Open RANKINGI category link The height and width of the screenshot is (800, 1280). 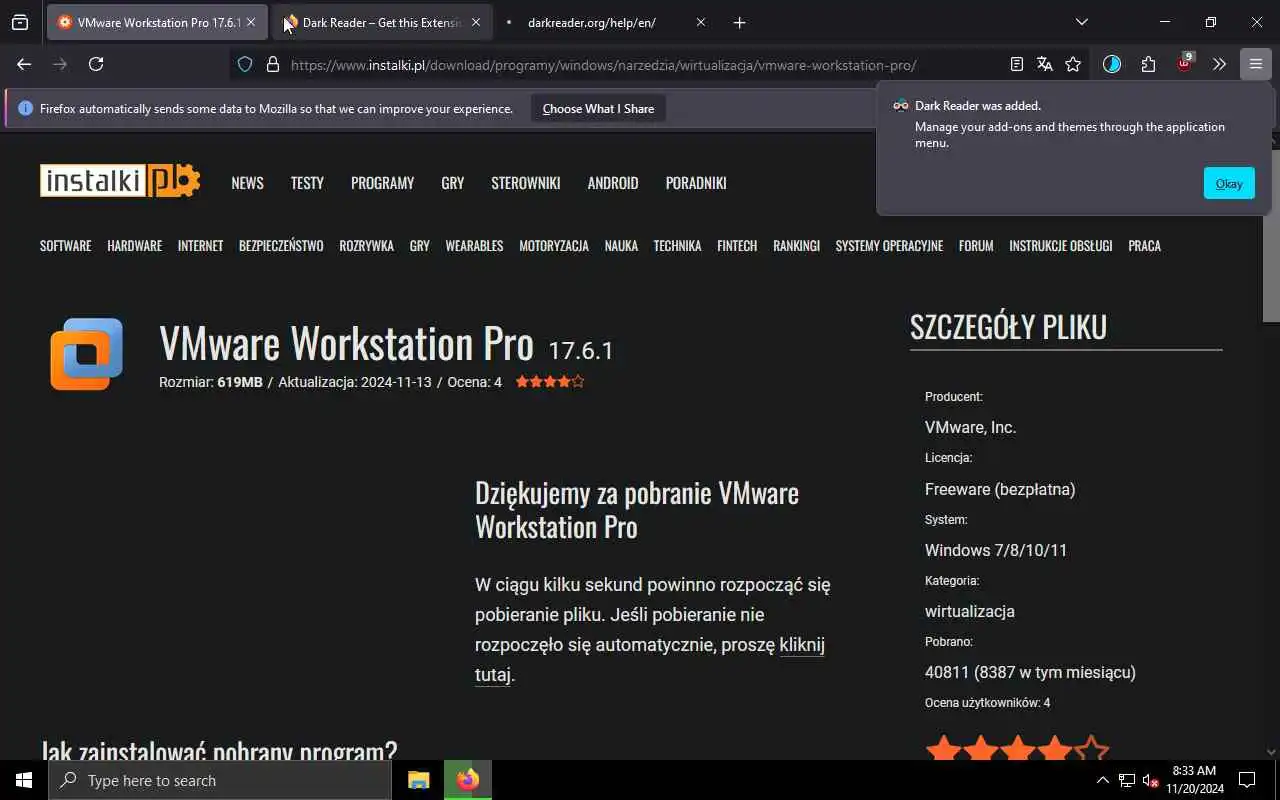(796, 246)
